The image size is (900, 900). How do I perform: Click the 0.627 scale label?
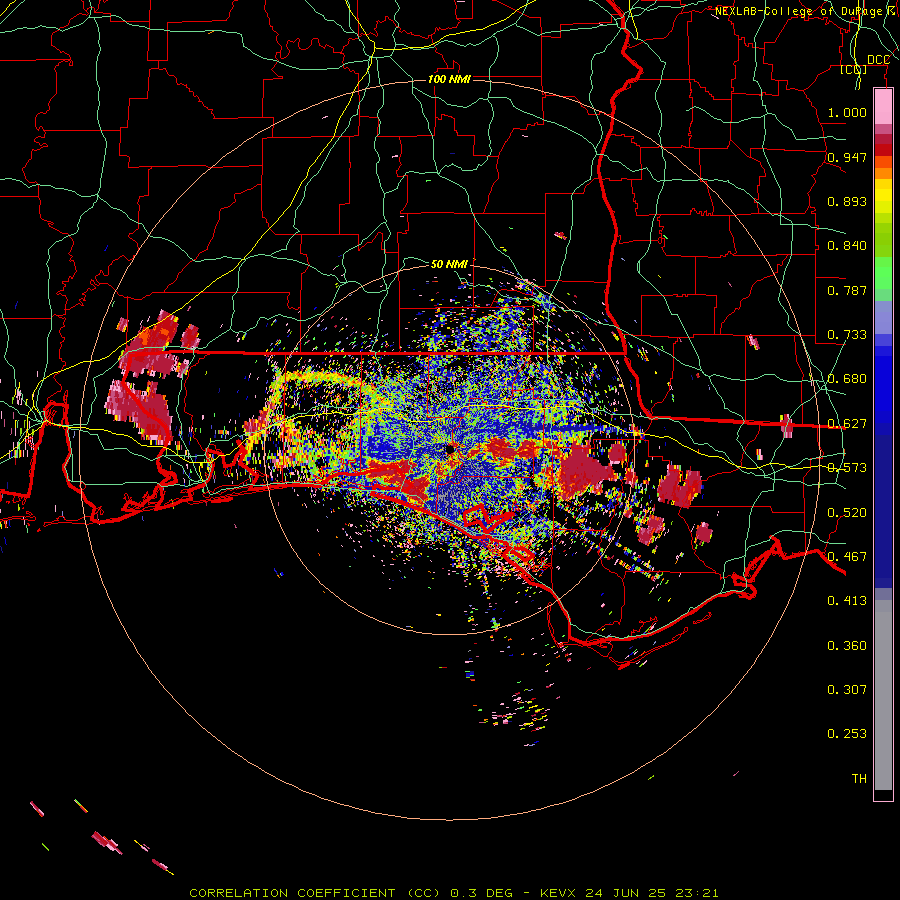(x=847, y=424)
